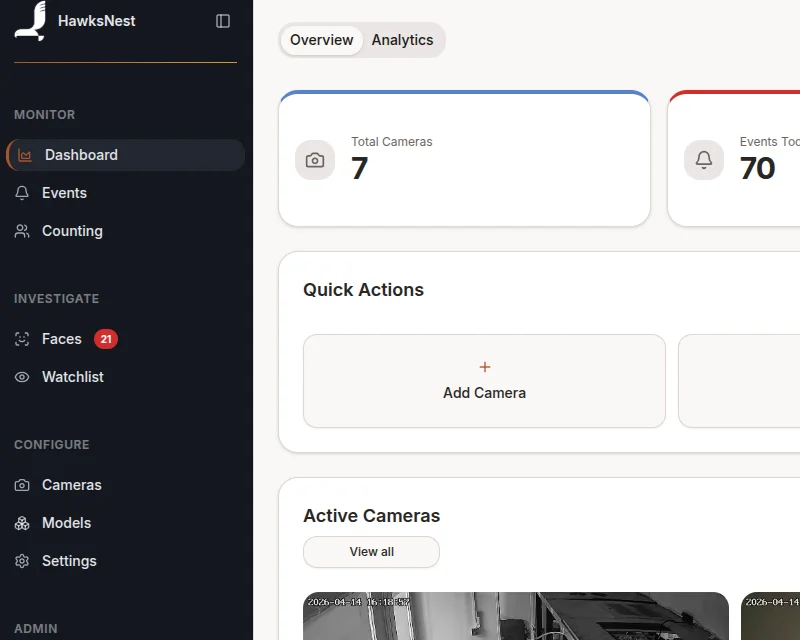Image resolution: width=800 pixels, height=640 pixels.
Task: Open the first active camera thumbnail
Action: coord(516,616)
